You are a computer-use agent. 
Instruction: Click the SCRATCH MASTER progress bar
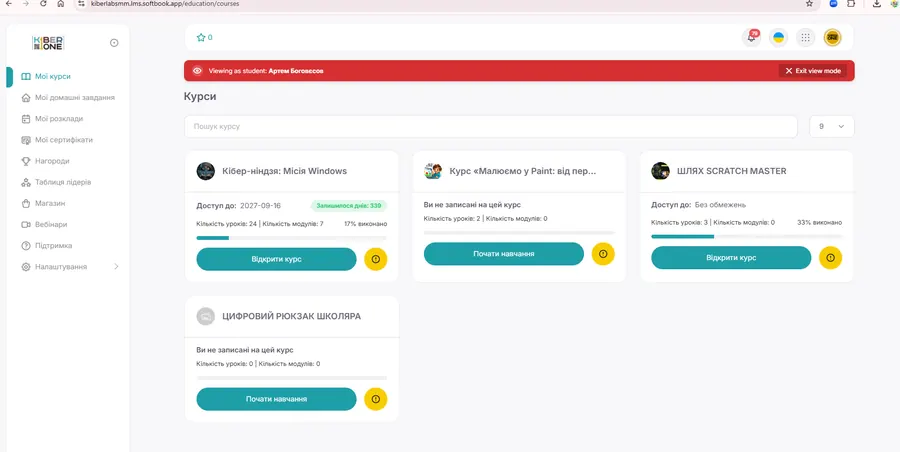746,237
